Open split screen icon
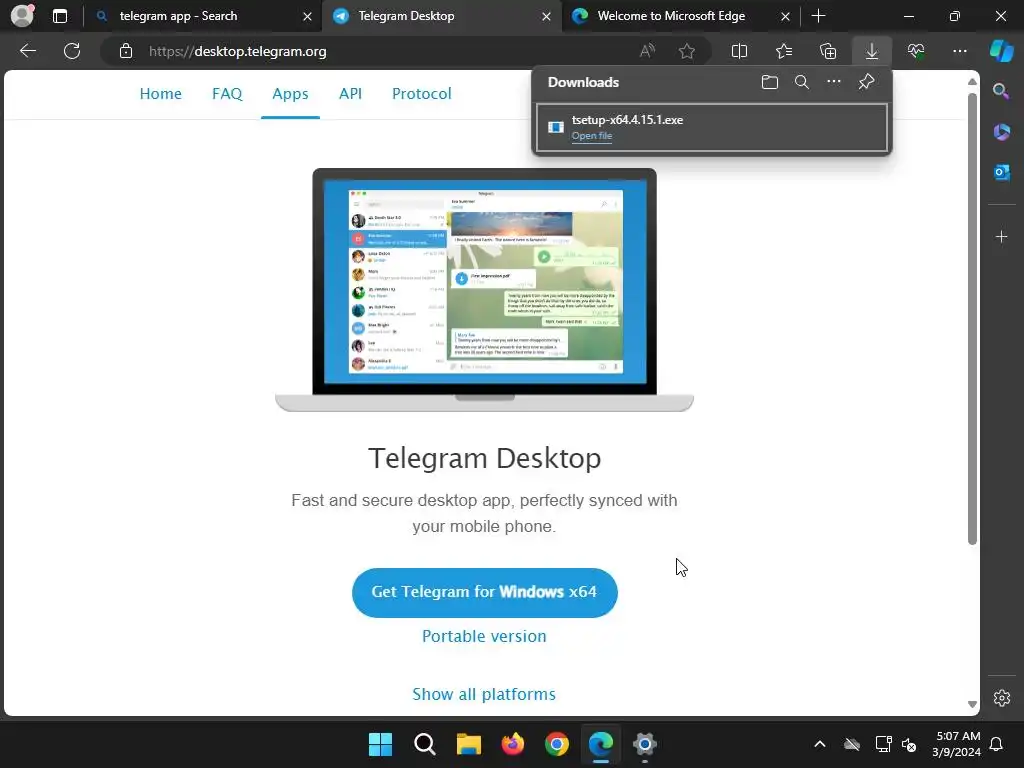This screenshot has height=768, width=1024. point(739,51)
